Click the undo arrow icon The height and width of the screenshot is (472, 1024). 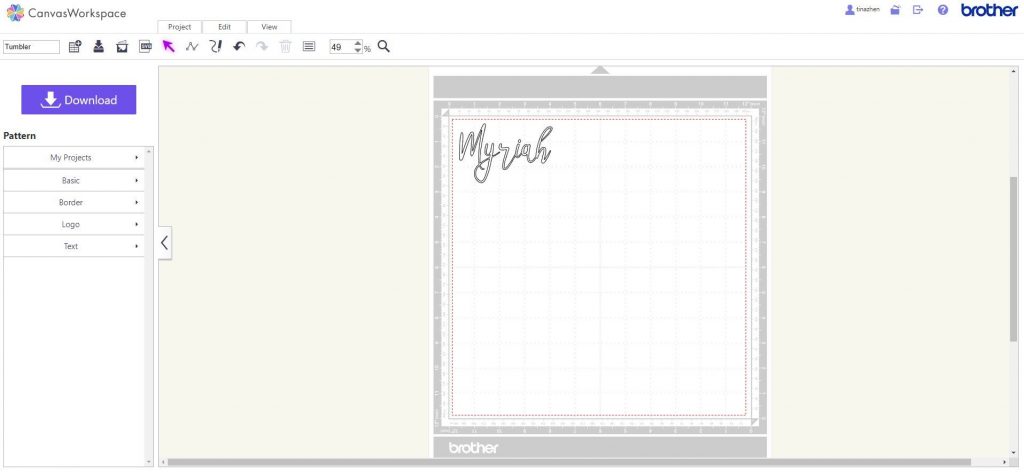[239, 47]
